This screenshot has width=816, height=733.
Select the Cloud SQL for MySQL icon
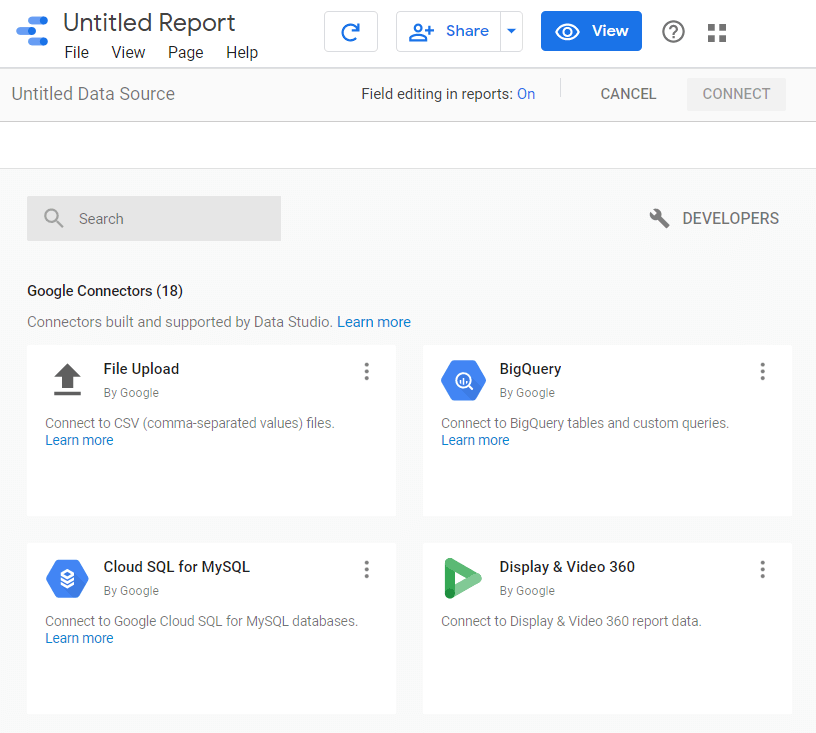click(x=67, y=578)
